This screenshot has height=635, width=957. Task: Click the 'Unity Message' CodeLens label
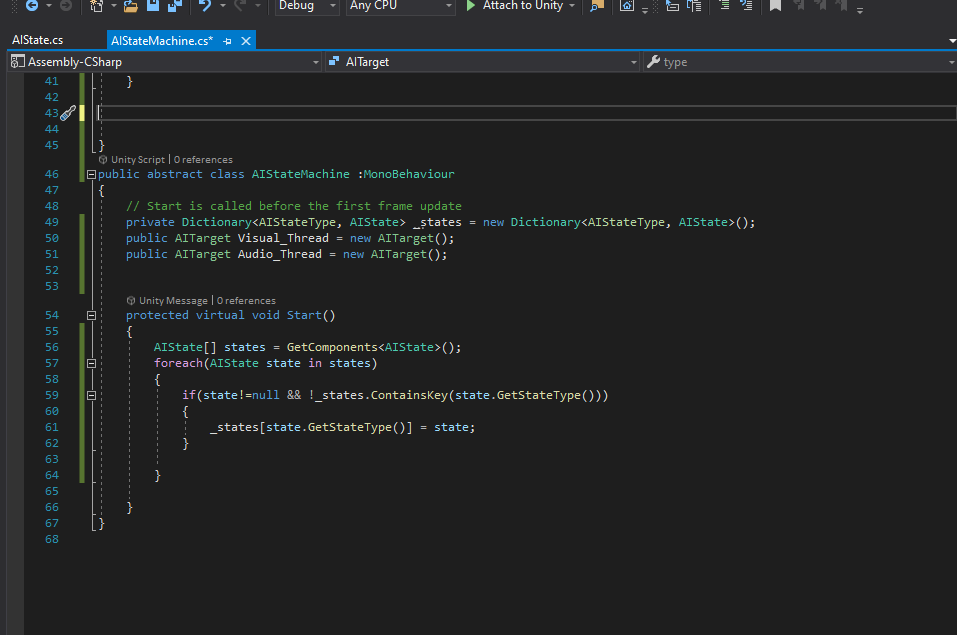173,300
